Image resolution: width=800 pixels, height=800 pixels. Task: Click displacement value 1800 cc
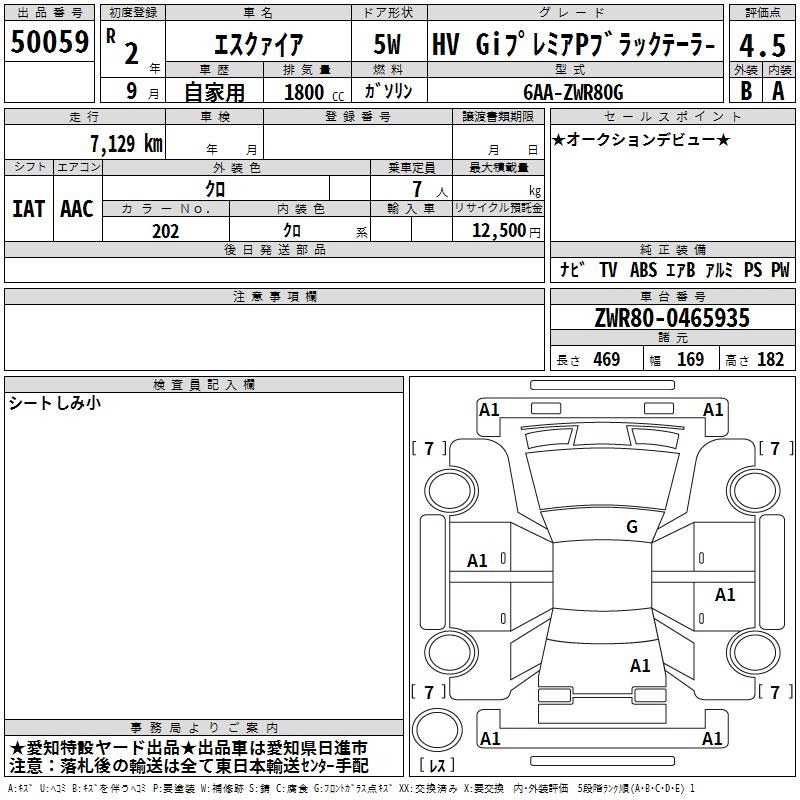coord(314,93)
